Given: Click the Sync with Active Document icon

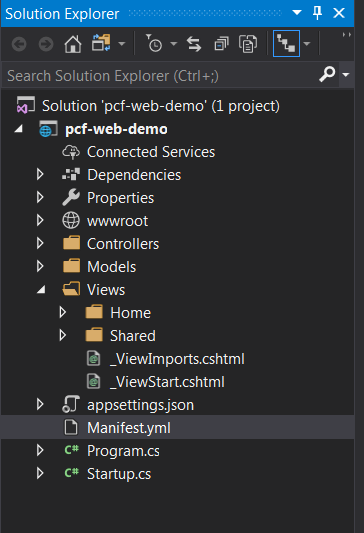Looking at the screenshot, I should click(194, 44).
